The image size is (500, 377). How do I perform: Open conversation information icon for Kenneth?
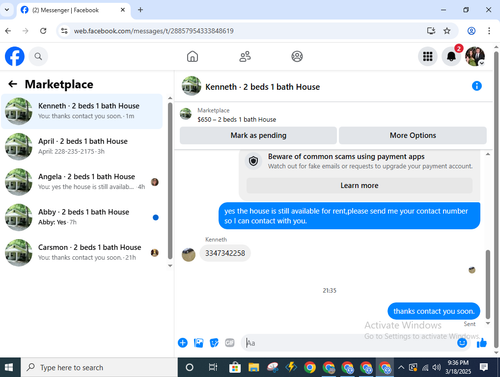pos(477,86)
